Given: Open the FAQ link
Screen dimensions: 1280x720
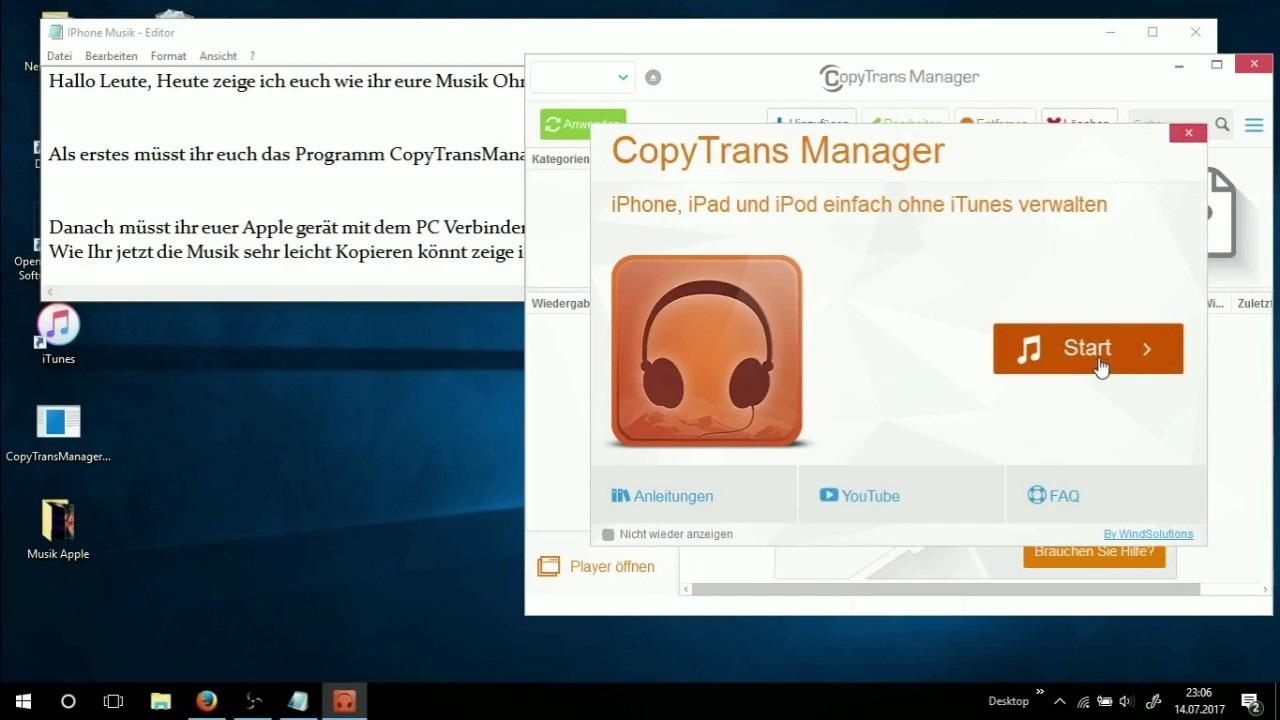Looking at the screenshot, I should pyautogui.click(x=1054, y=496).
